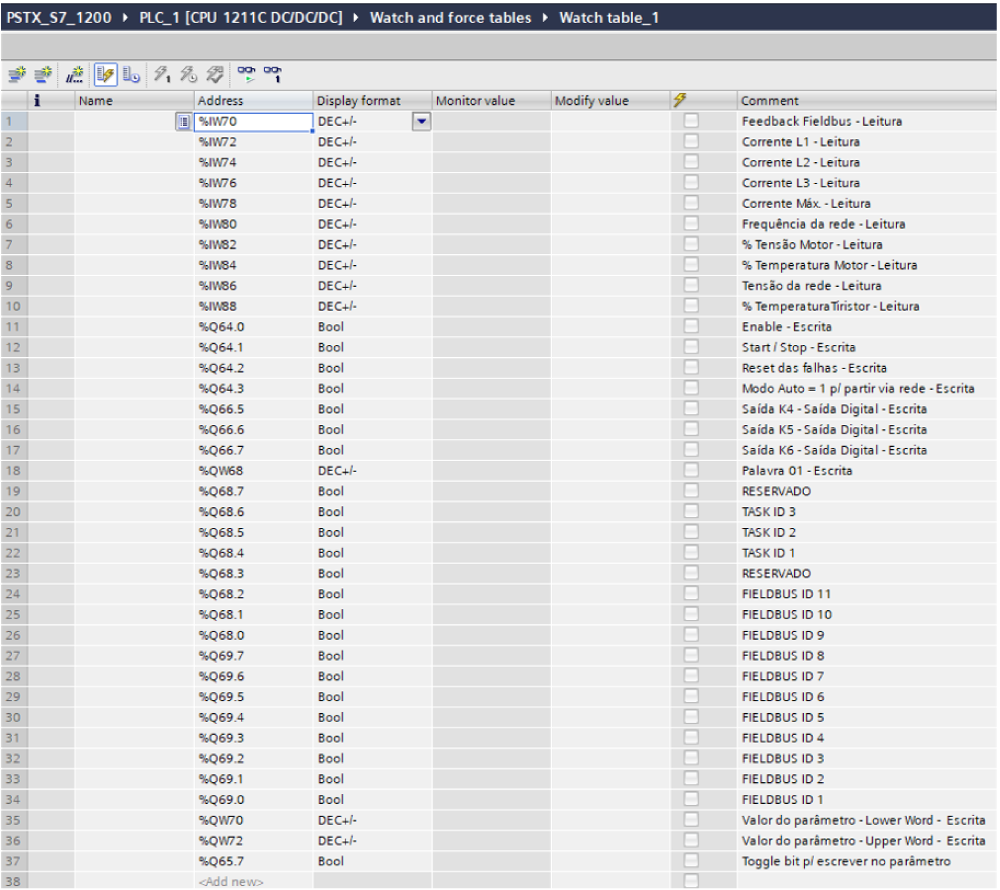Click address cell %Q64.1
This screenshot has width=1000, height=890.
(253, 347)
